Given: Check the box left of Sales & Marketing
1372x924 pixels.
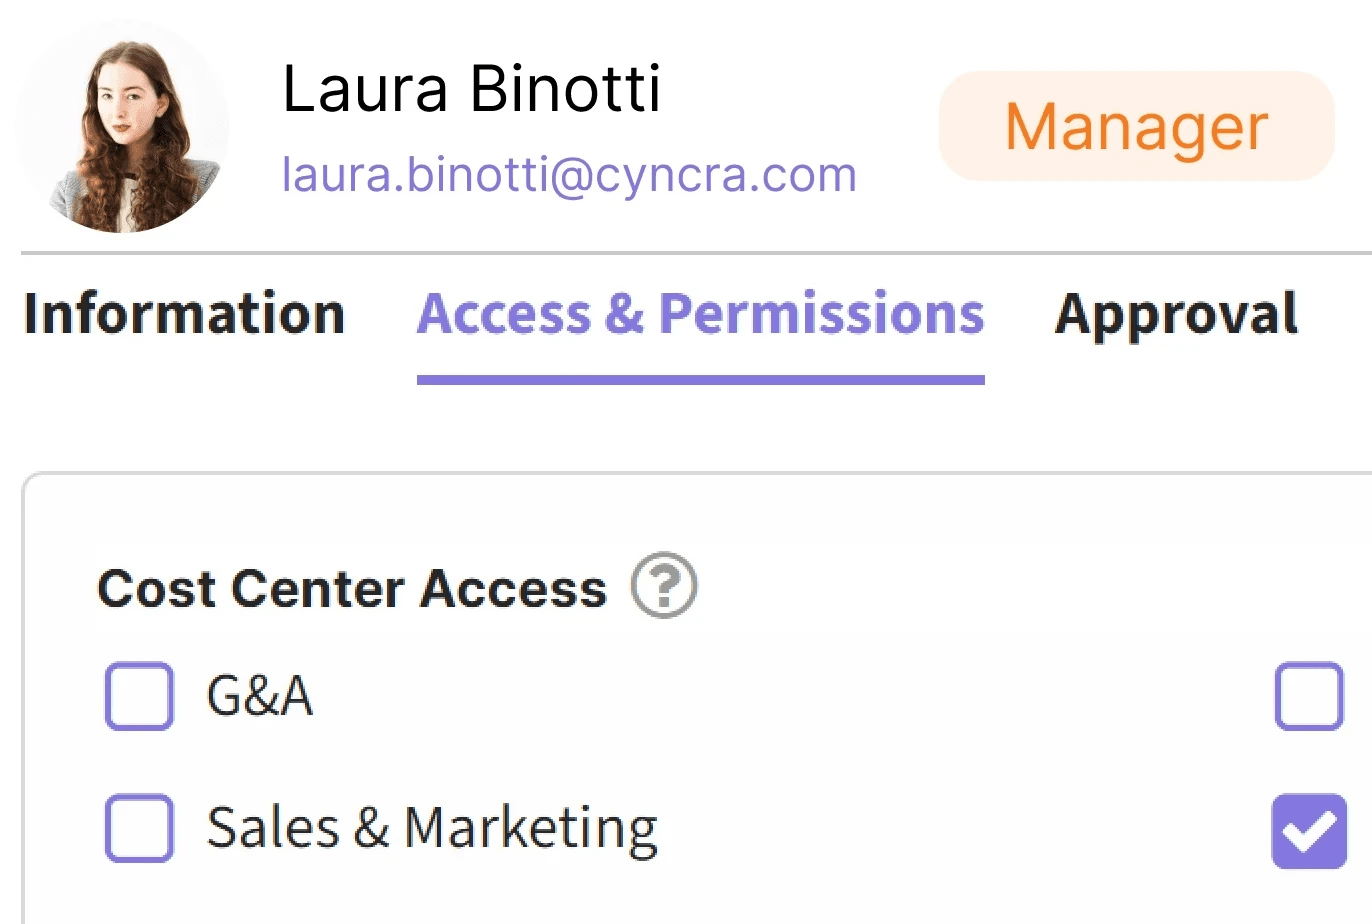Looking at the screenshot, I should (x=139, y=828).
